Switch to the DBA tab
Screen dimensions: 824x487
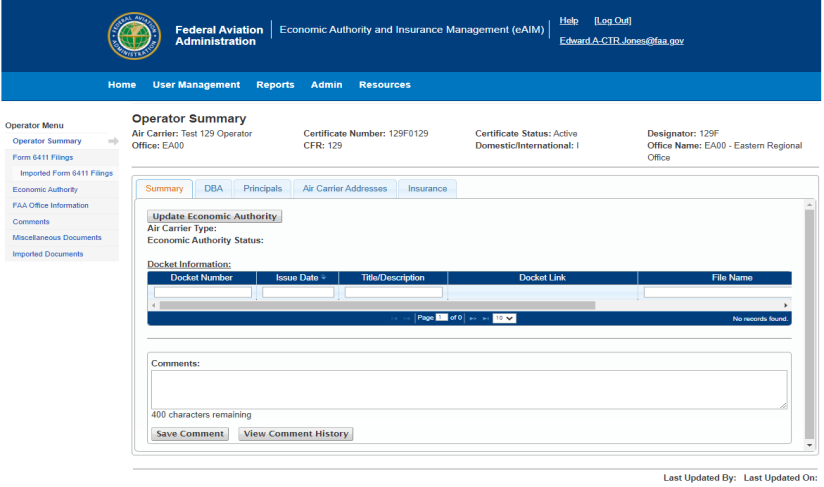click(213, 189)
